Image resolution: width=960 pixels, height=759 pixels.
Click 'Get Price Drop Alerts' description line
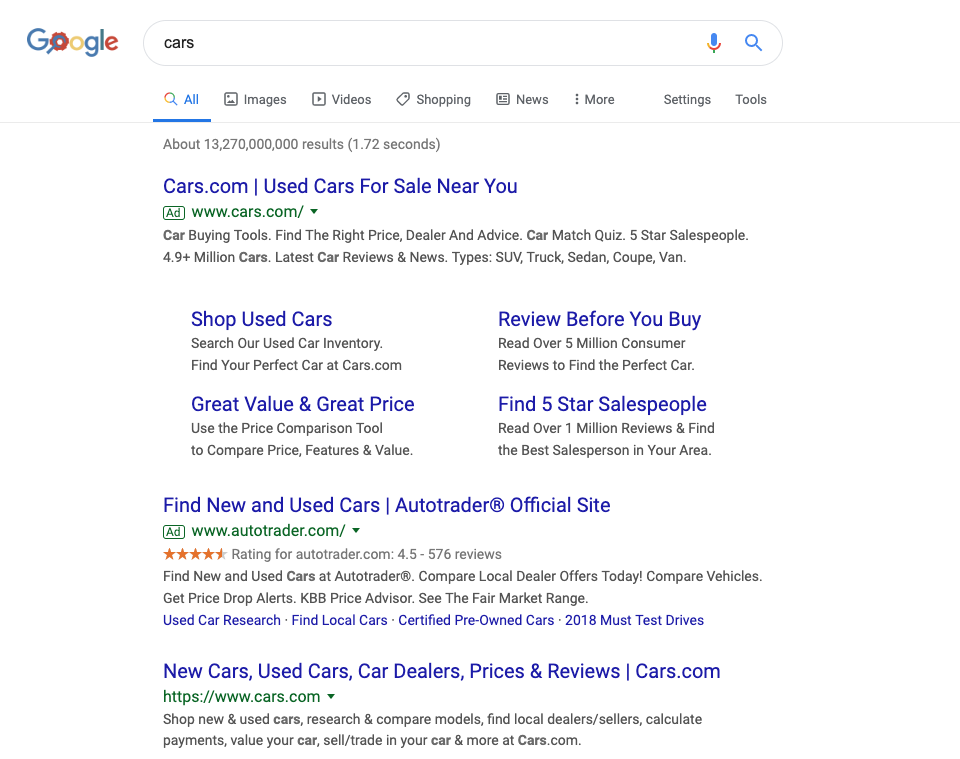point(375,598)
